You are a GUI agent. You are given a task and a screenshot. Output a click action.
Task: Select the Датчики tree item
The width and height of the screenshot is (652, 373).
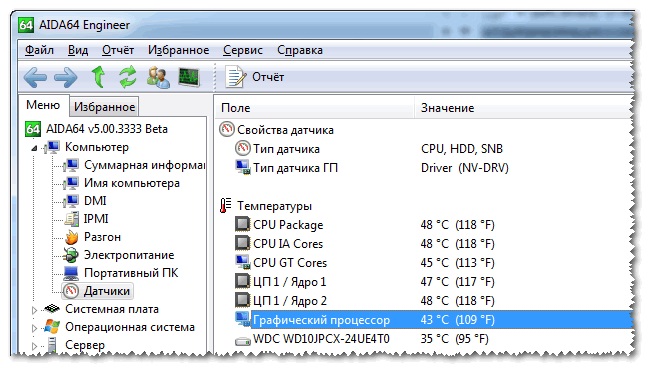(107, 291)
